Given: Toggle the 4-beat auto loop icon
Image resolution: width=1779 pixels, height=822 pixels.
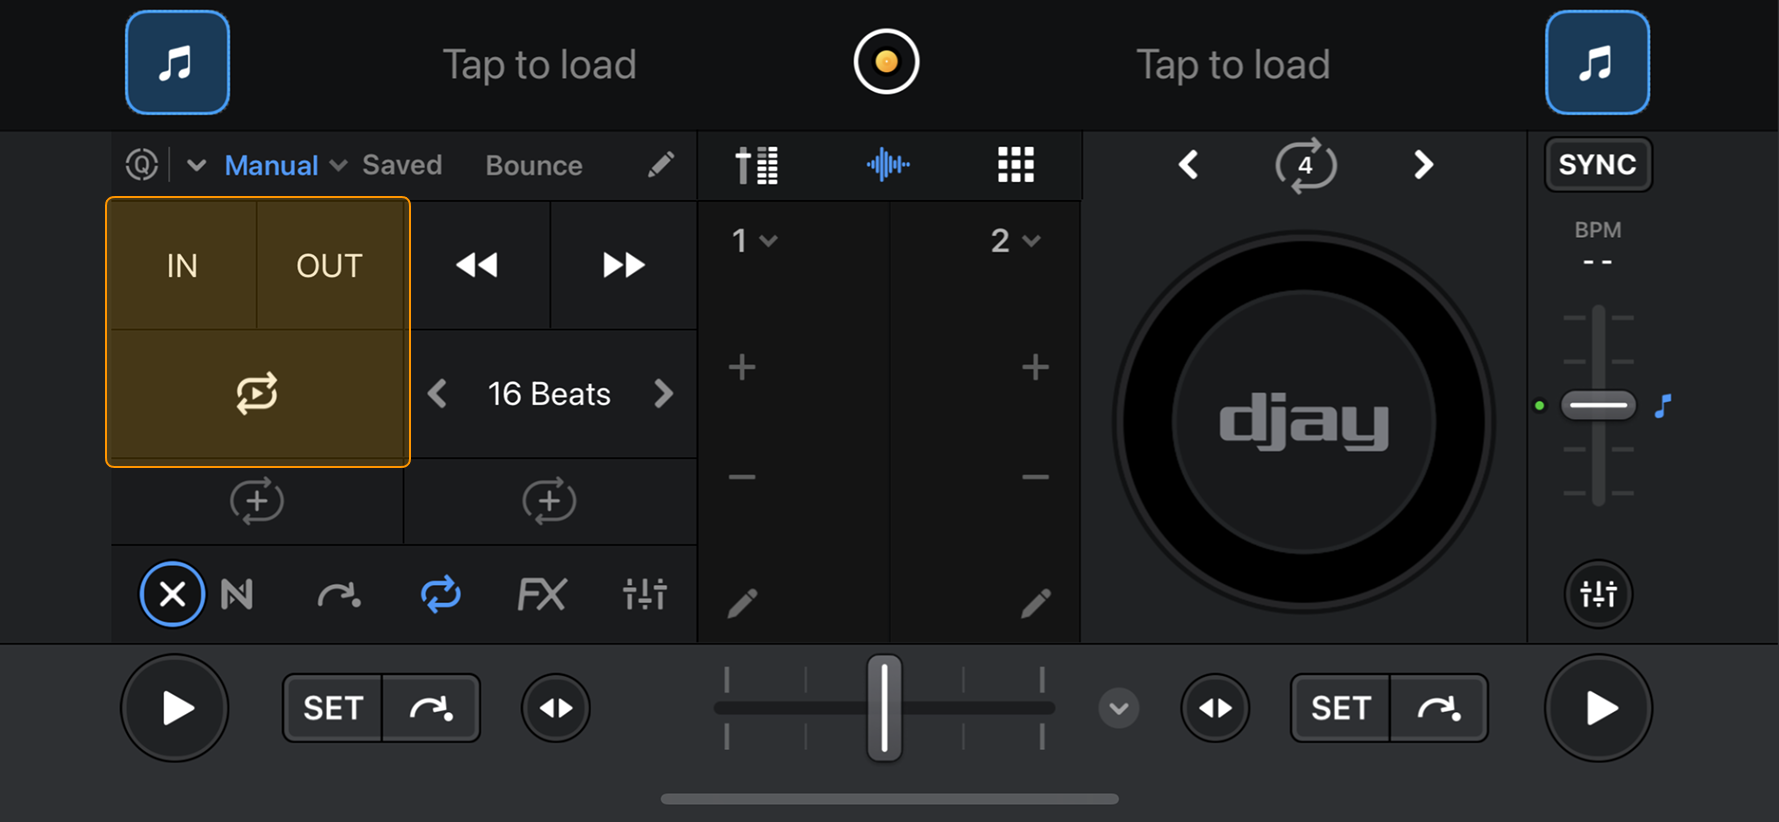Looking at the screenshot, I should point(1305,165).
